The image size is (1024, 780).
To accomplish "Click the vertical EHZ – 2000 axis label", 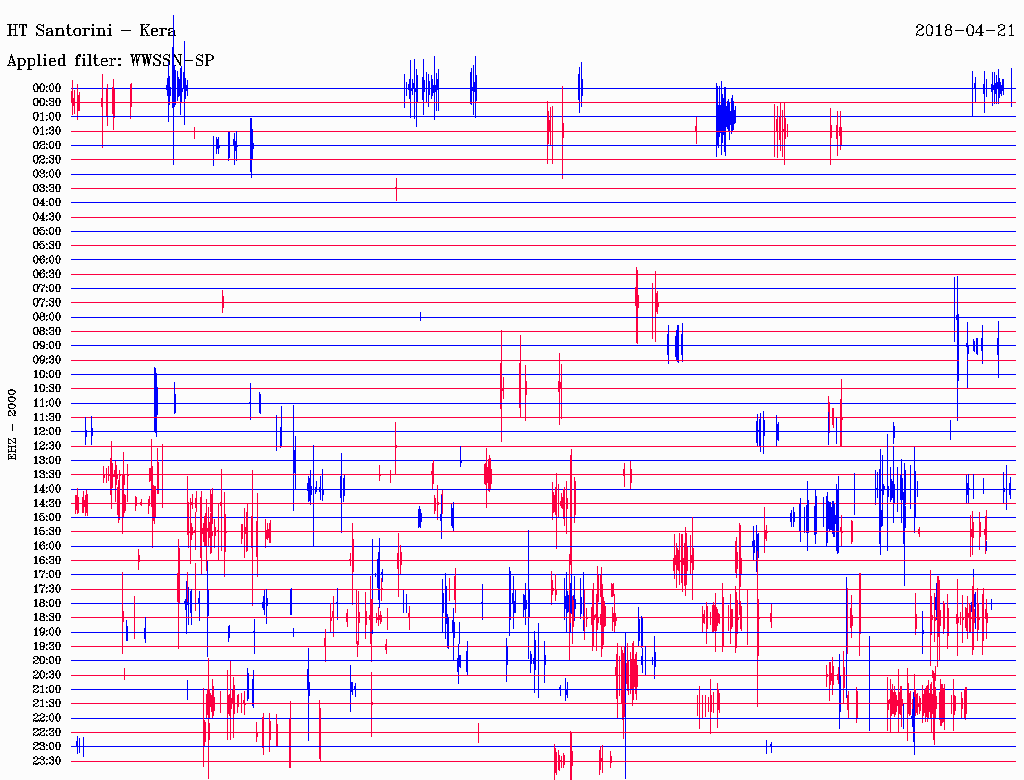I will [x=13, y=423].
